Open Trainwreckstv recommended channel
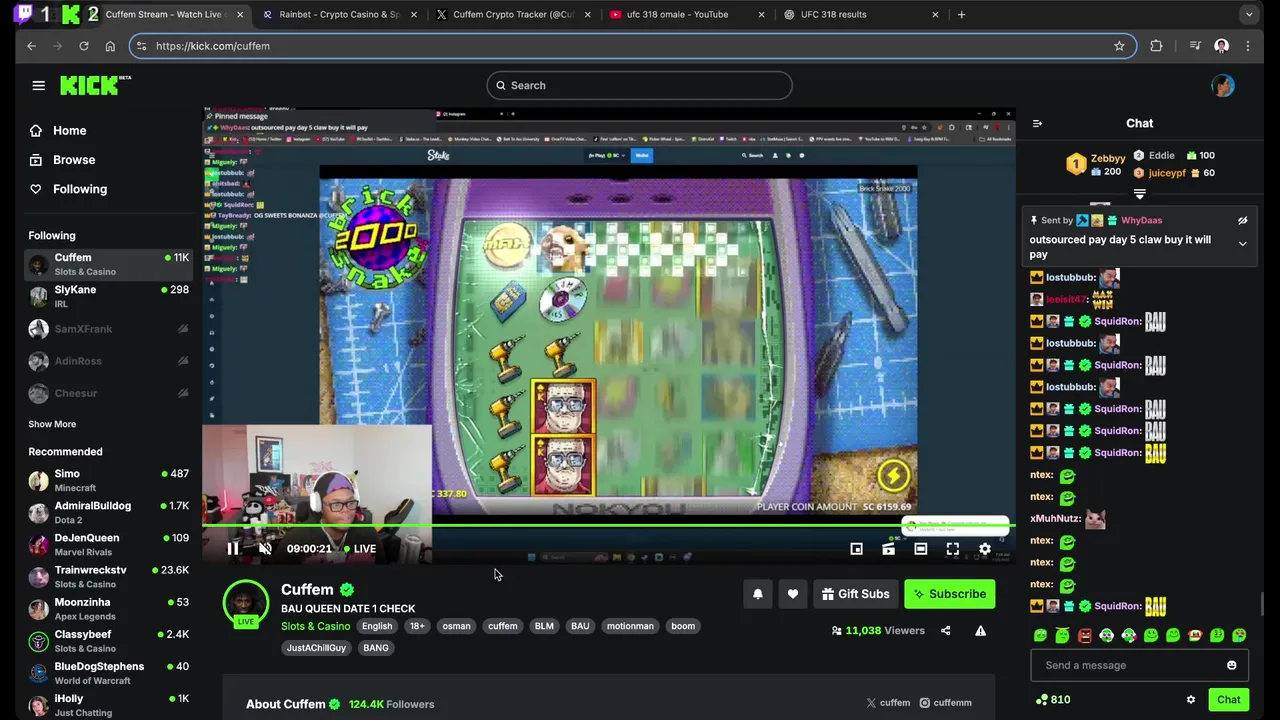Viewport: 1280px width, 720px height. point(108,576)
